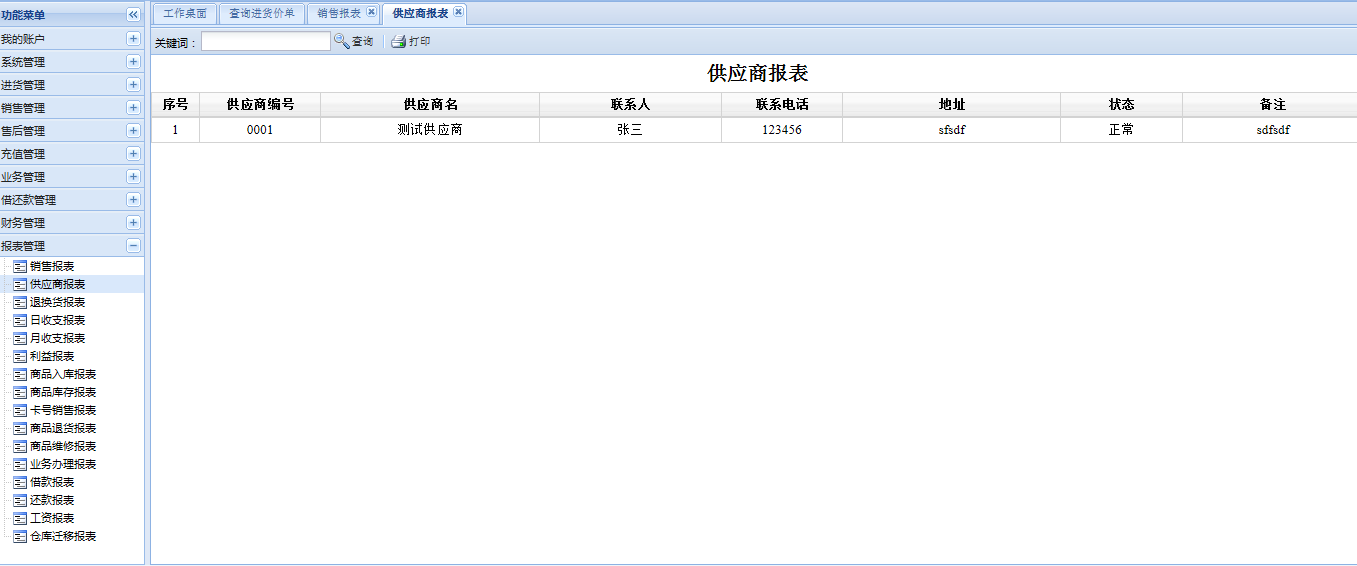The image size is (1357, 566).
Task: Open 月收支报表 in the tree
Action: pyautogui.click(x=57, y=339)
